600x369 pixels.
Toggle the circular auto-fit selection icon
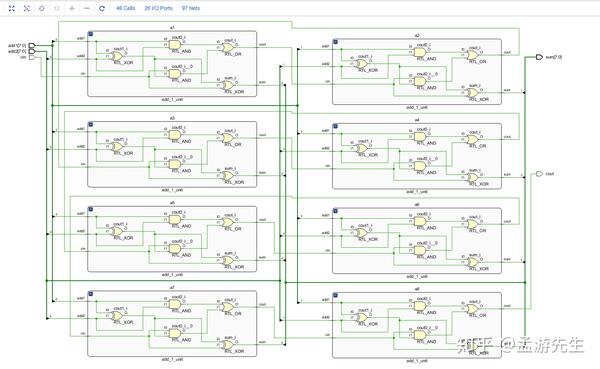pos(42,8)
